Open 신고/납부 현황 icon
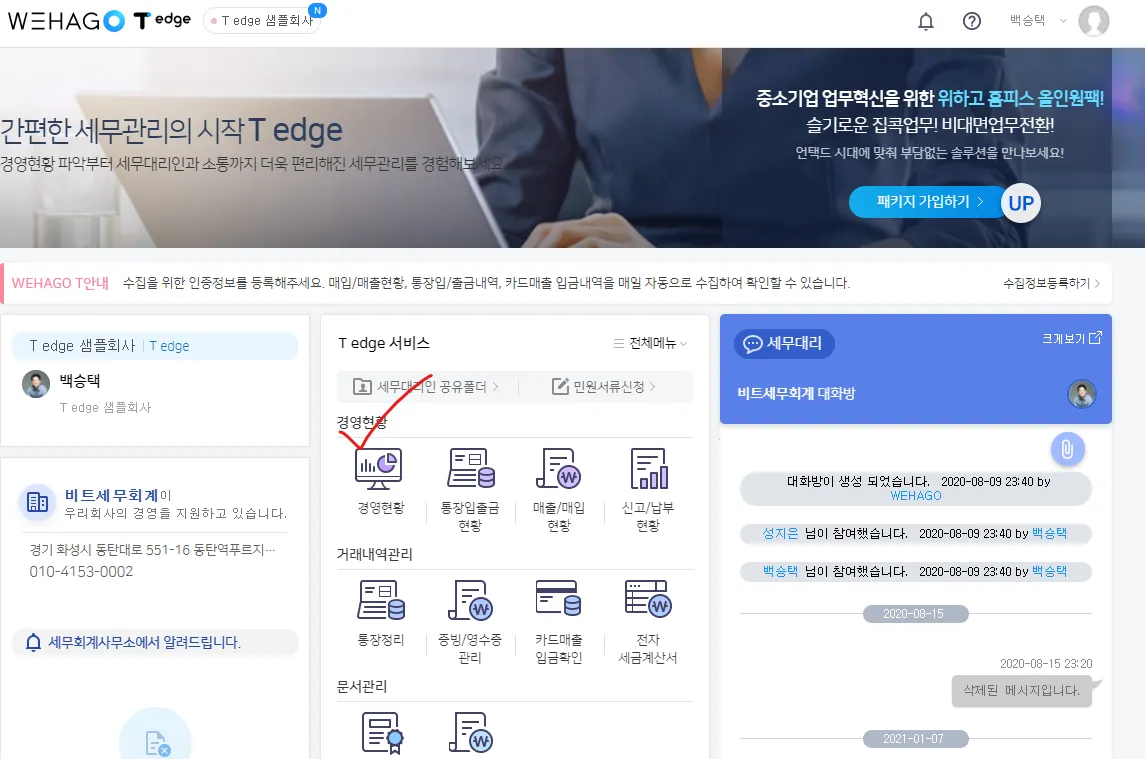 click(x=648, y=469)
